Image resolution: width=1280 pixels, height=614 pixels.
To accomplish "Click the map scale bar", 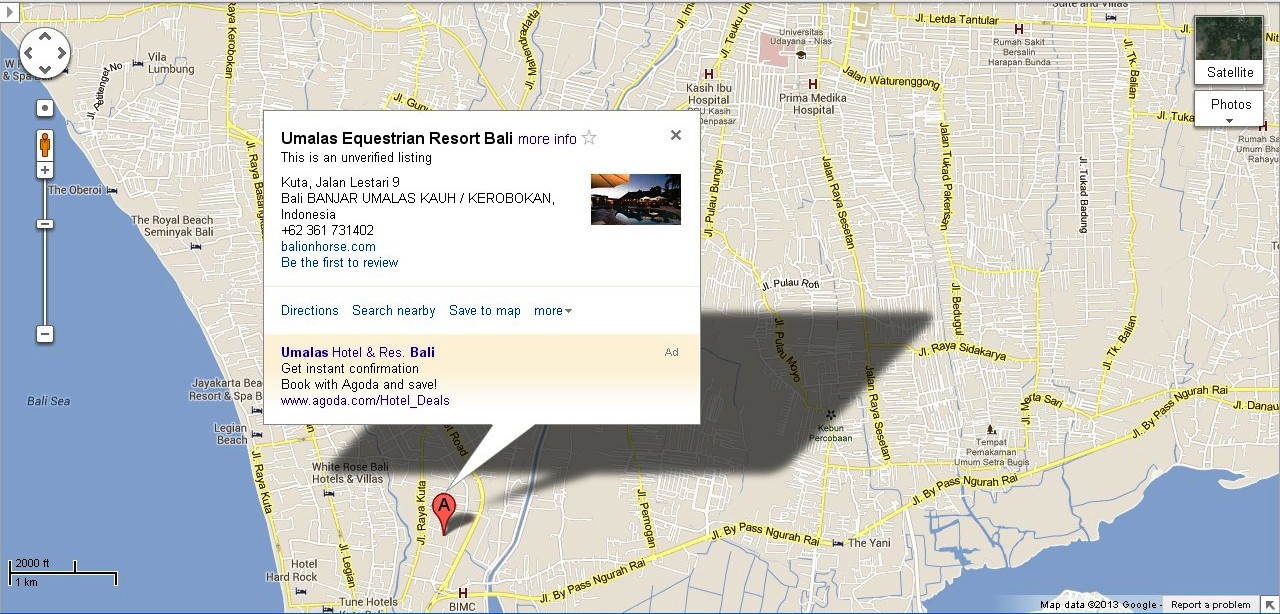I will pos(63,573).
